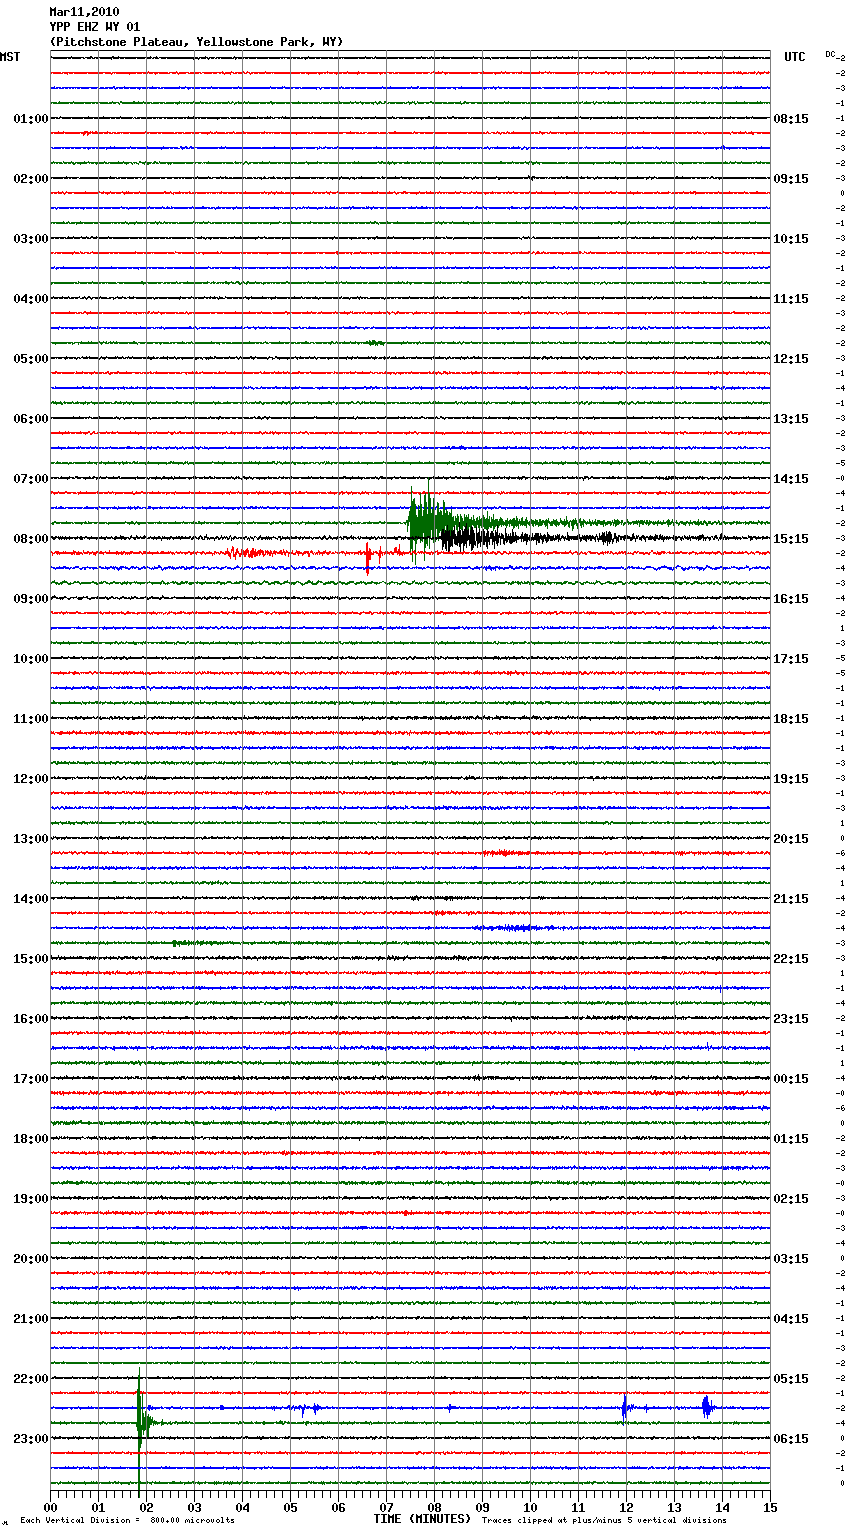Click the blue burst near minute 14 after 22:00
Screen dimensions: 850x1534
click(707, 1407)
